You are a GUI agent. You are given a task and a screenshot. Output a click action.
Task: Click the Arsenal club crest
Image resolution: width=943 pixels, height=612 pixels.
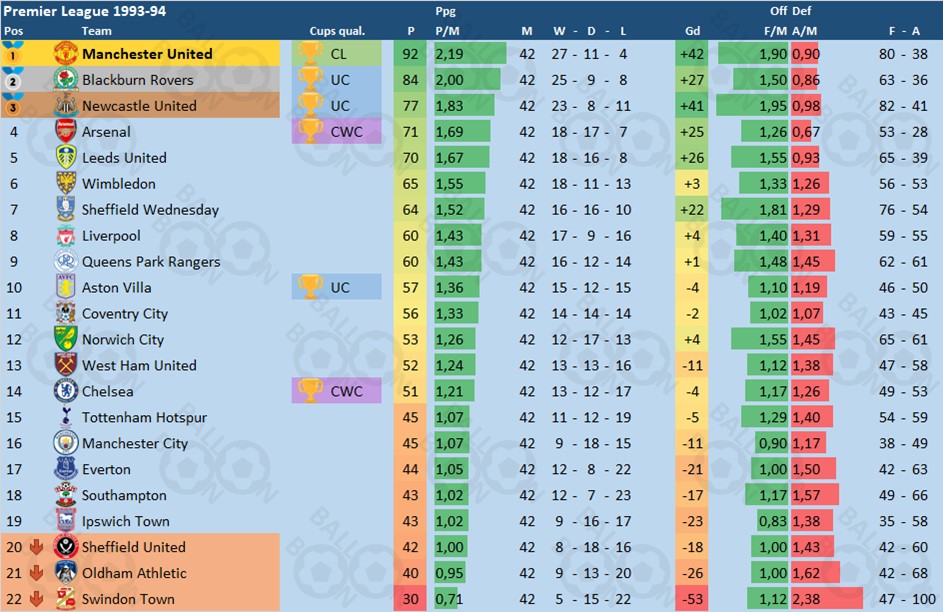[66, 131]
